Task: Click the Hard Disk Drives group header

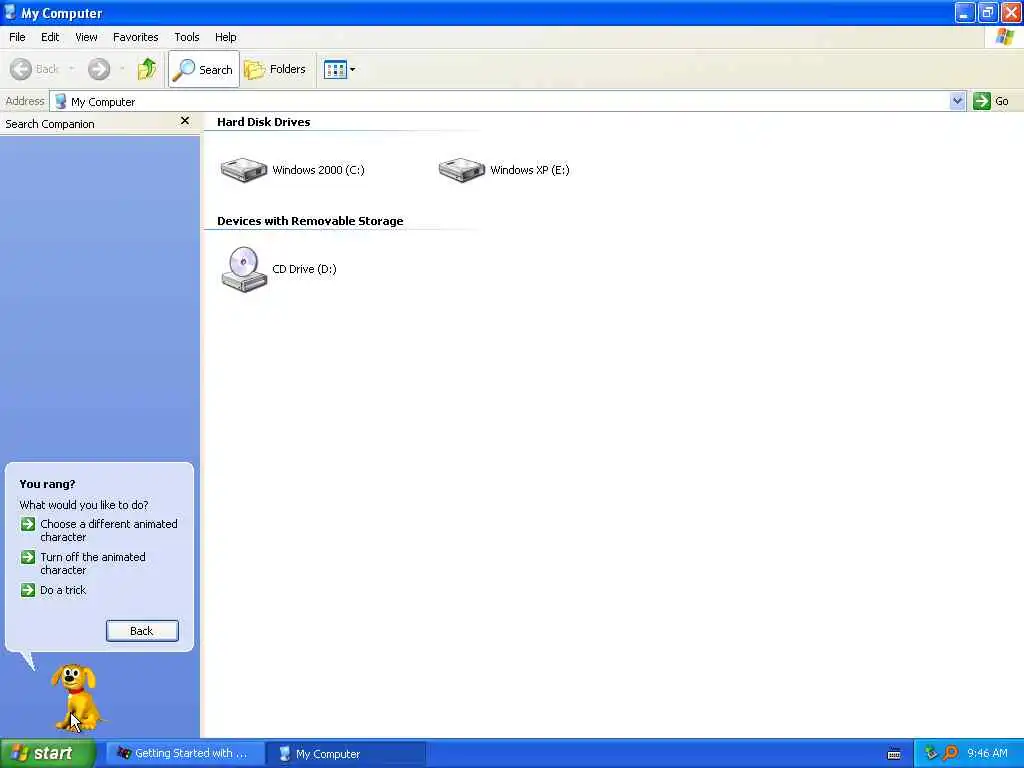Action: 263,122
